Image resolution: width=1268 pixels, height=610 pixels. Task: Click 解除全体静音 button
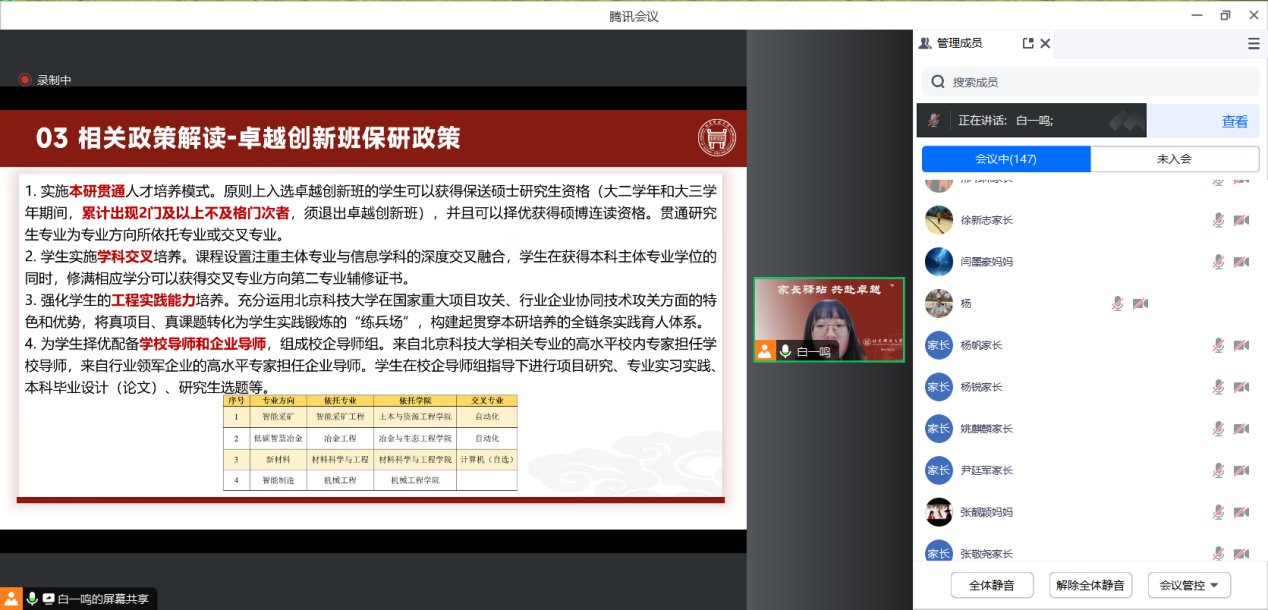pos(1090,585)
